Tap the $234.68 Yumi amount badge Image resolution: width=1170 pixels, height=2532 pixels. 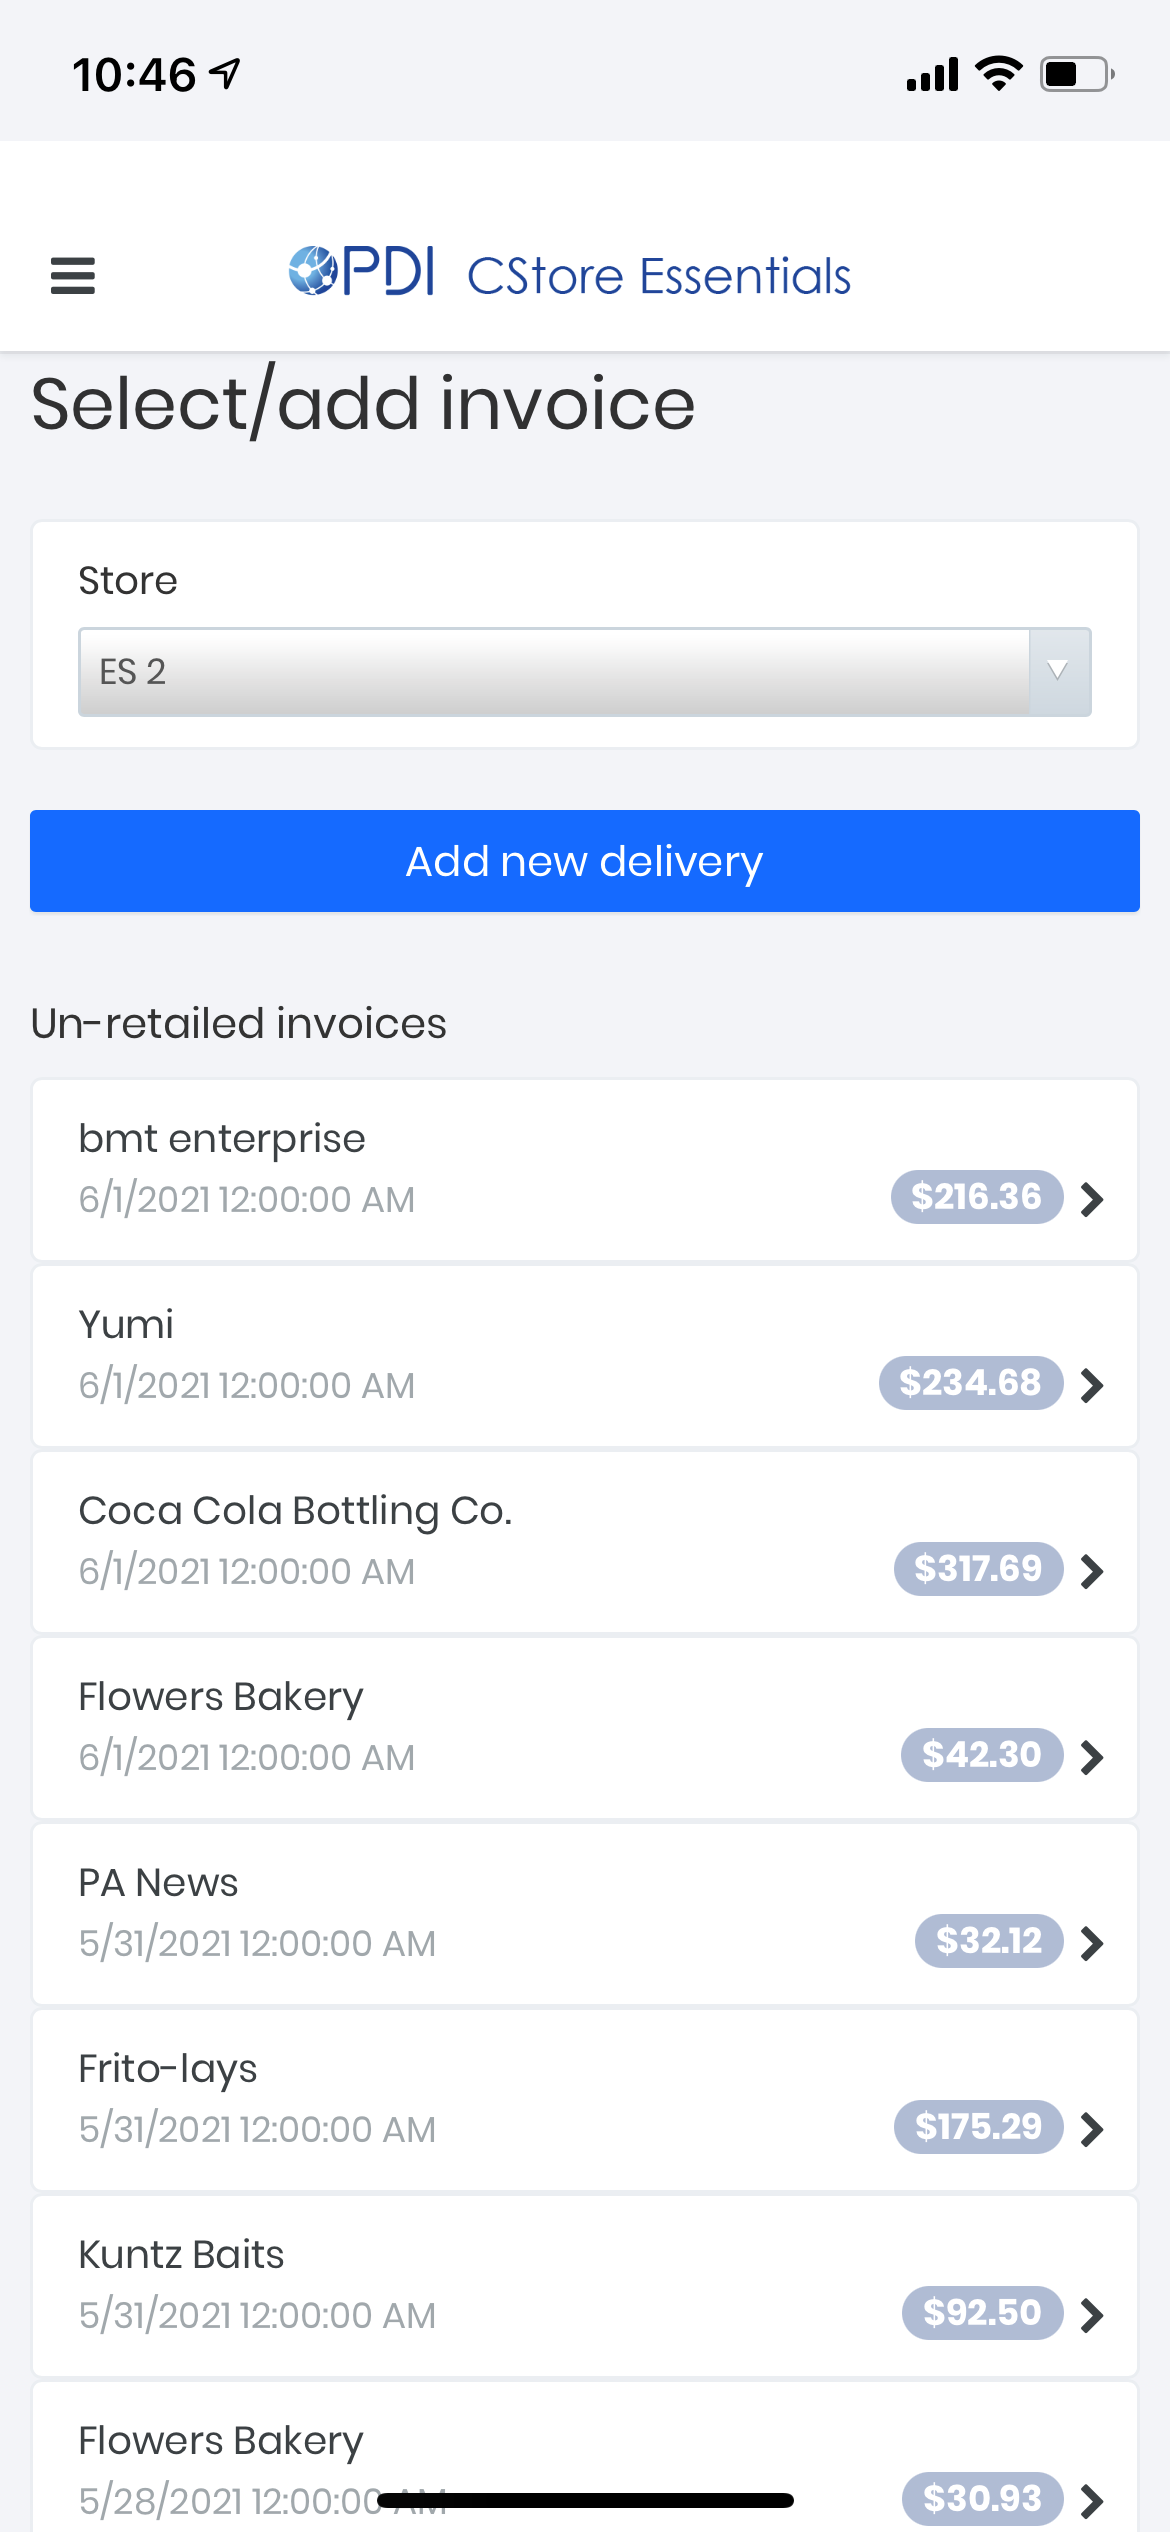click(970, 1383)
